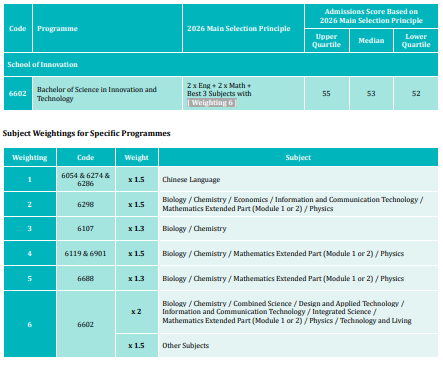Click the Median column header
This screenshot has width=443, height=365.
tap(371, 40)
